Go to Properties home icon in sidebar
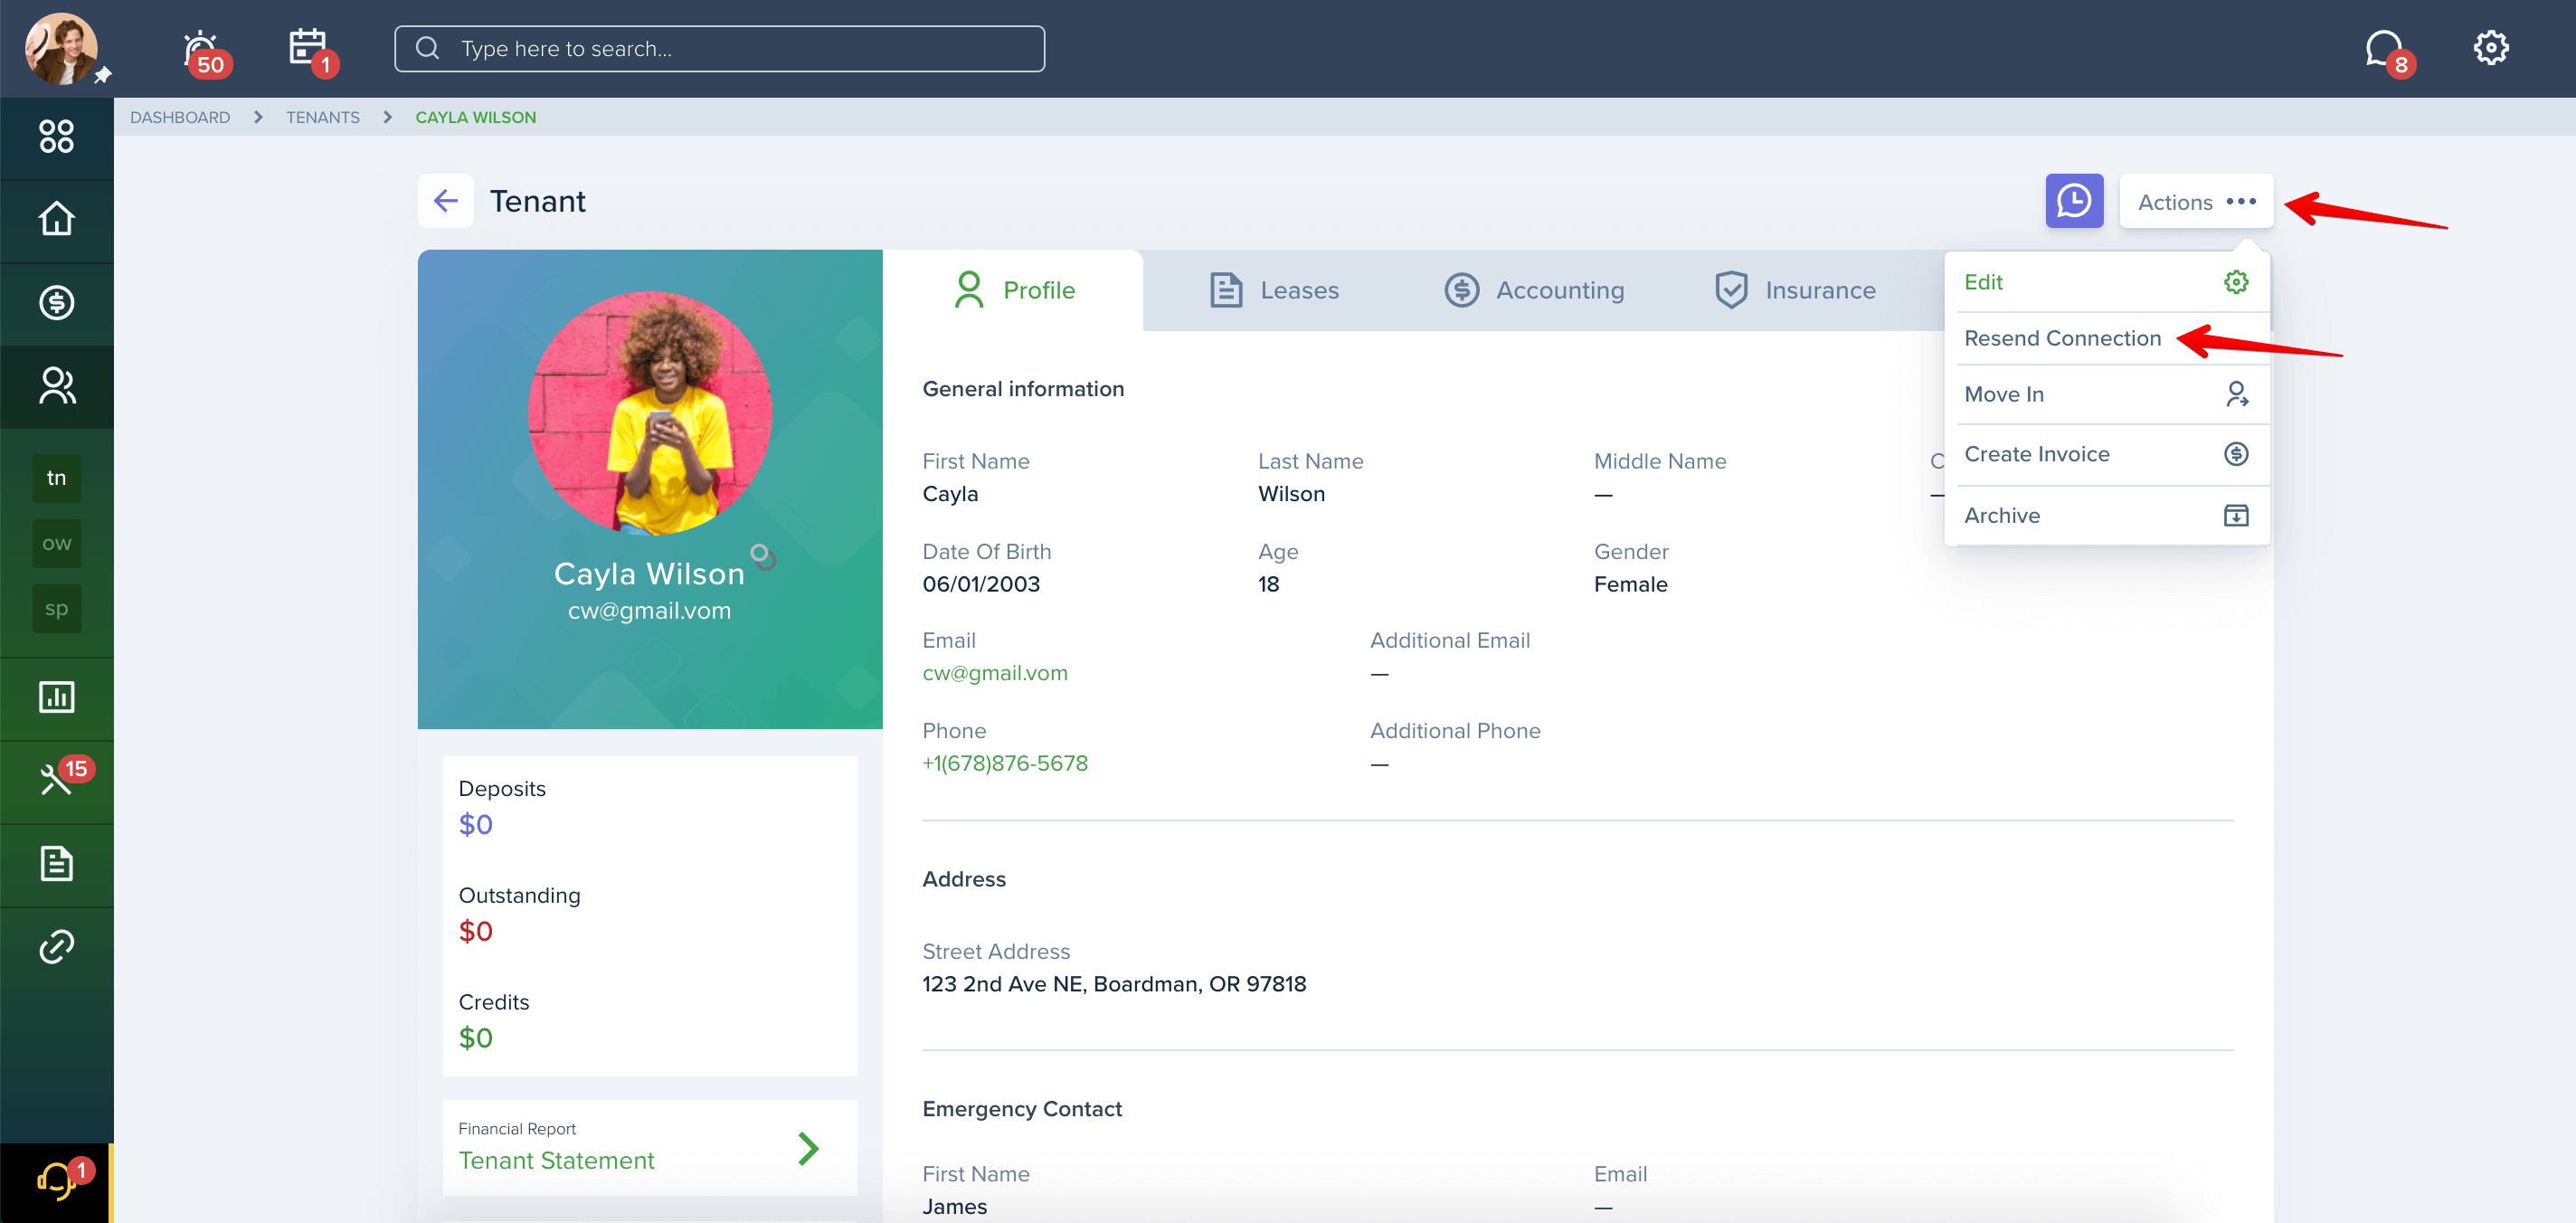Screen dimensions: 2576x1223 pyautogui.click(x=56, y=219)
